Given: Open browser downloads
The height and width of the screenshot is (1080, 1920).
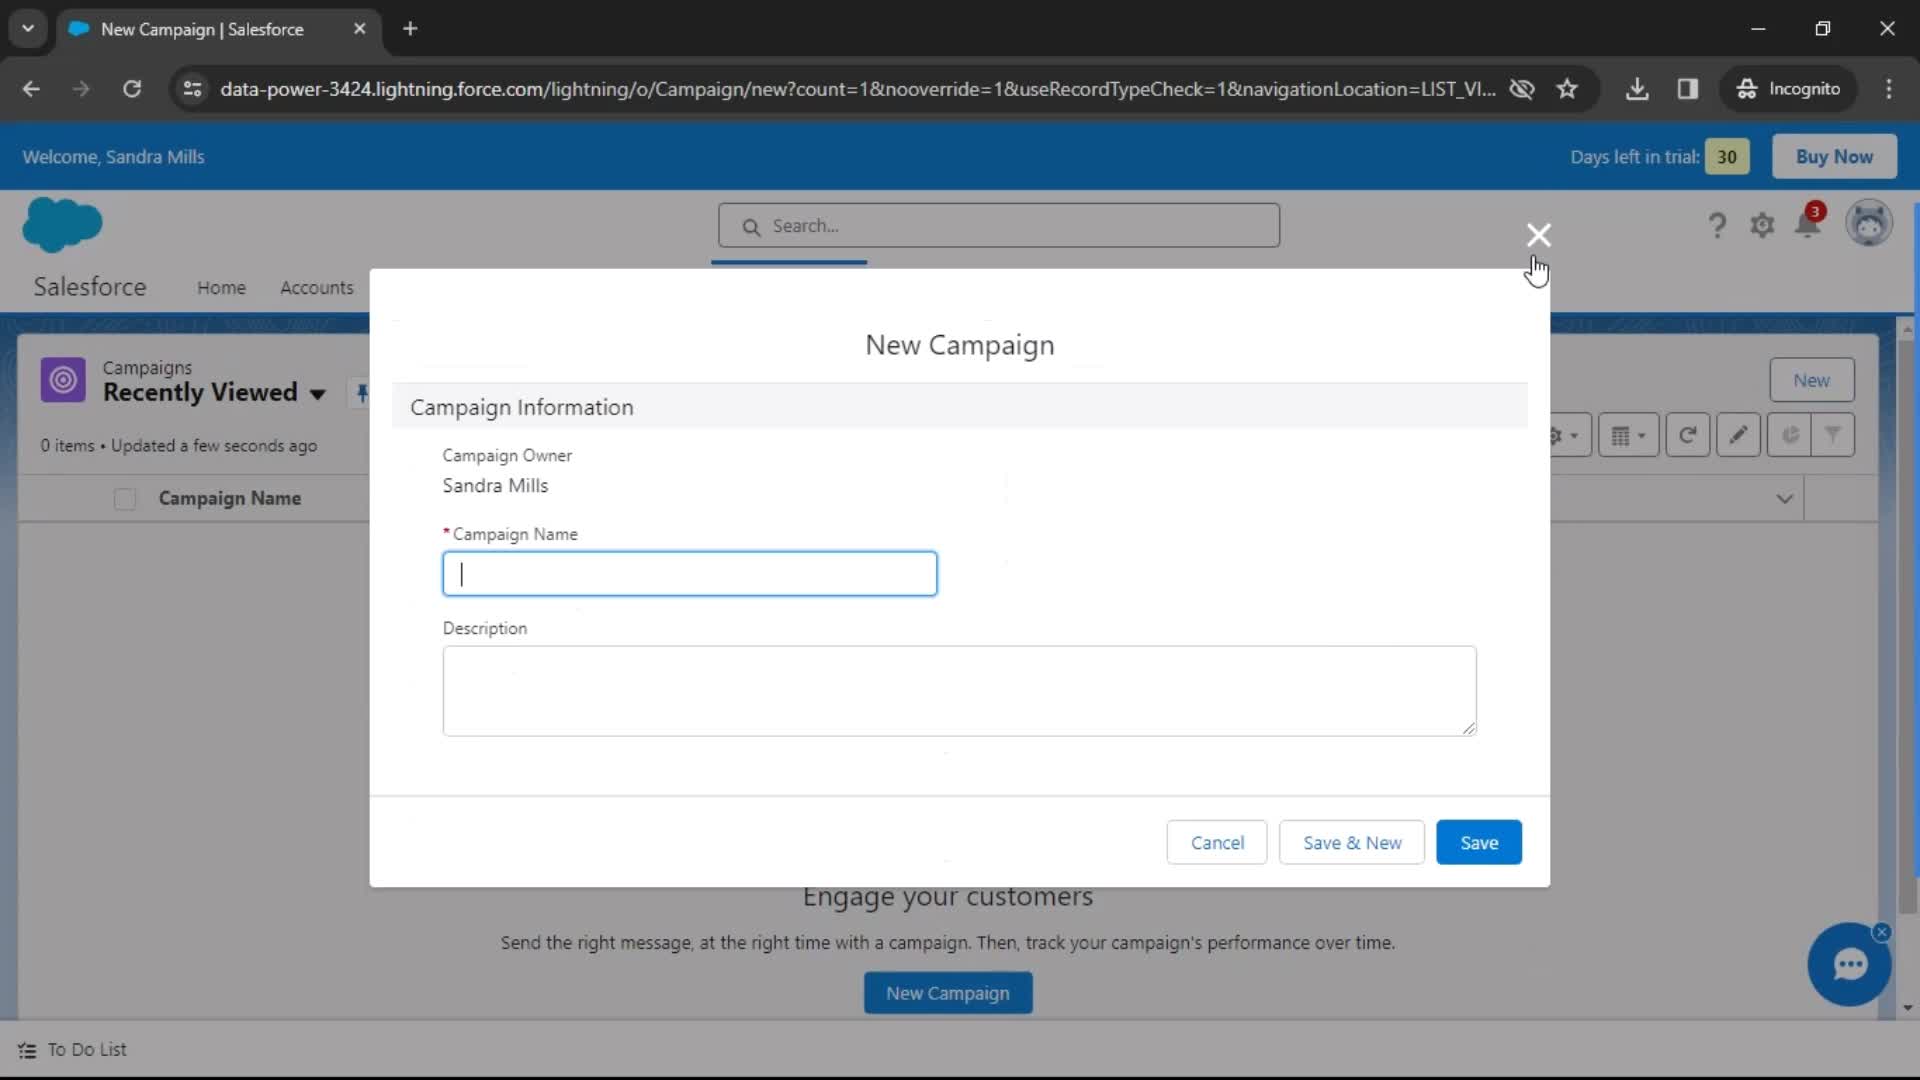Looking at the screenshot, I should (x=1637, y=89).
